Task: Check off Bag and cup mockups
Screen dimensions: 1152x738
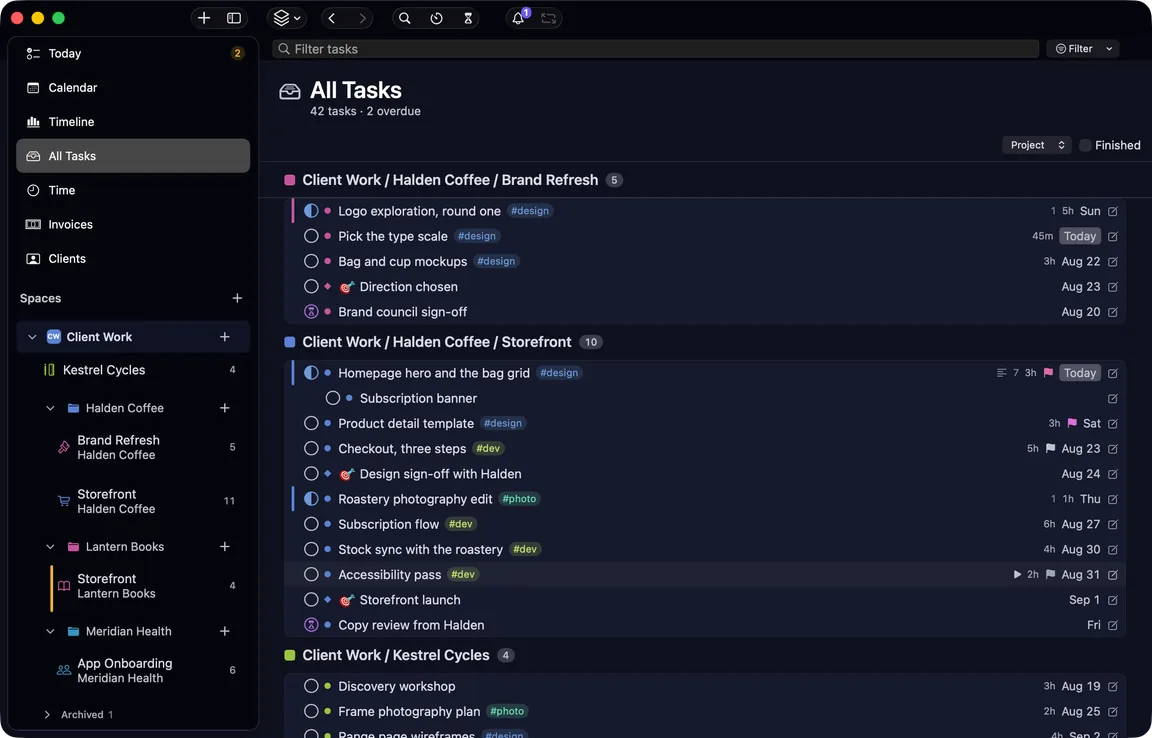Action: [312, 261]
